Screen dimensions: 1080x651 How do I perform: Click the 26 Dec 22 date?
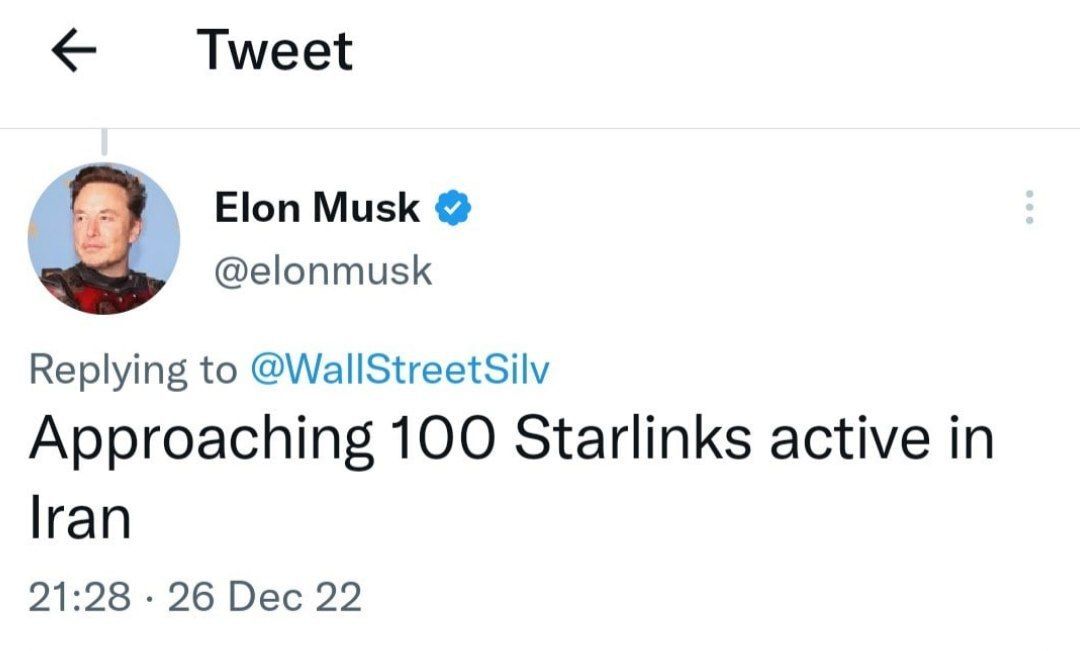coord(265,597)
